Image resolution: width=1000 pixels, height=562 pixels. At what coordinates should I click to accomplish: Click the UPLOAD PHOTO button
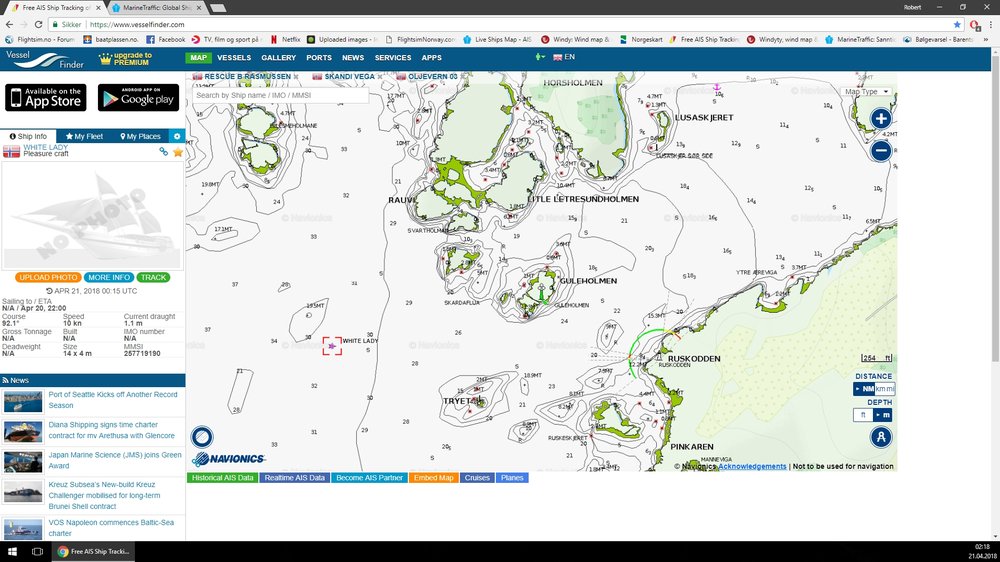(x=48, y=277)
